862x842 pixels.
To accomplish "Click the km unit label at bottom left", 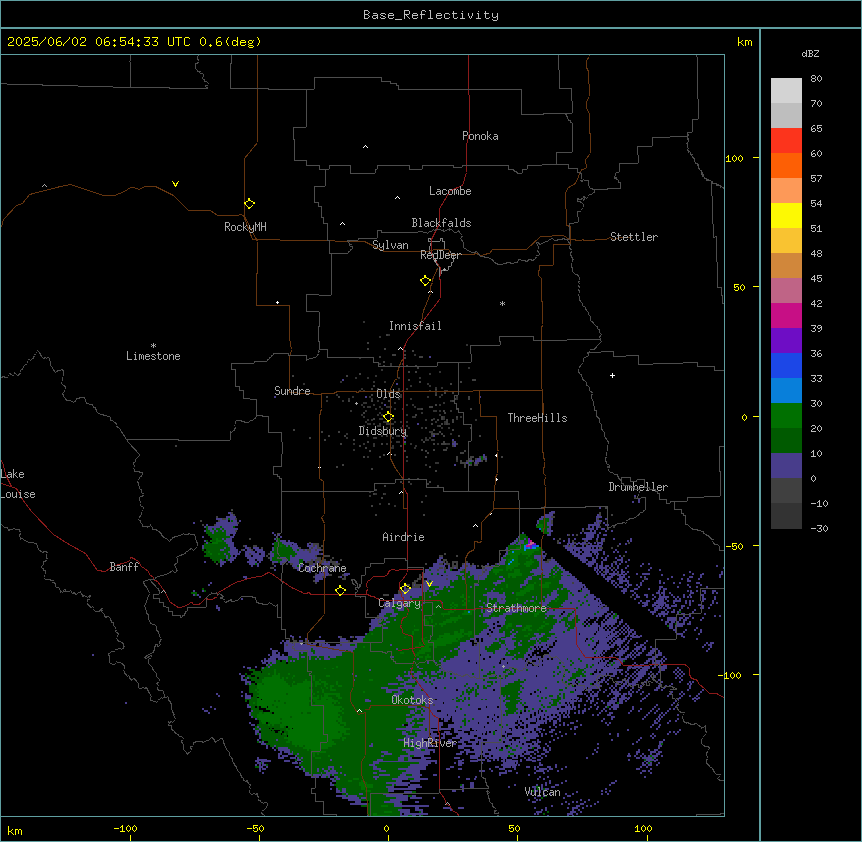I will (x=15, y=830).
